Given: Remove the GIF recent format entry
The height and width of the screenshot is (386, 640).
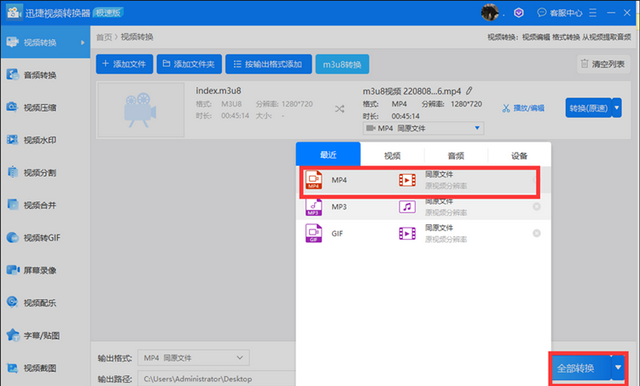Looking at the screenshot, I should point(537,233).
